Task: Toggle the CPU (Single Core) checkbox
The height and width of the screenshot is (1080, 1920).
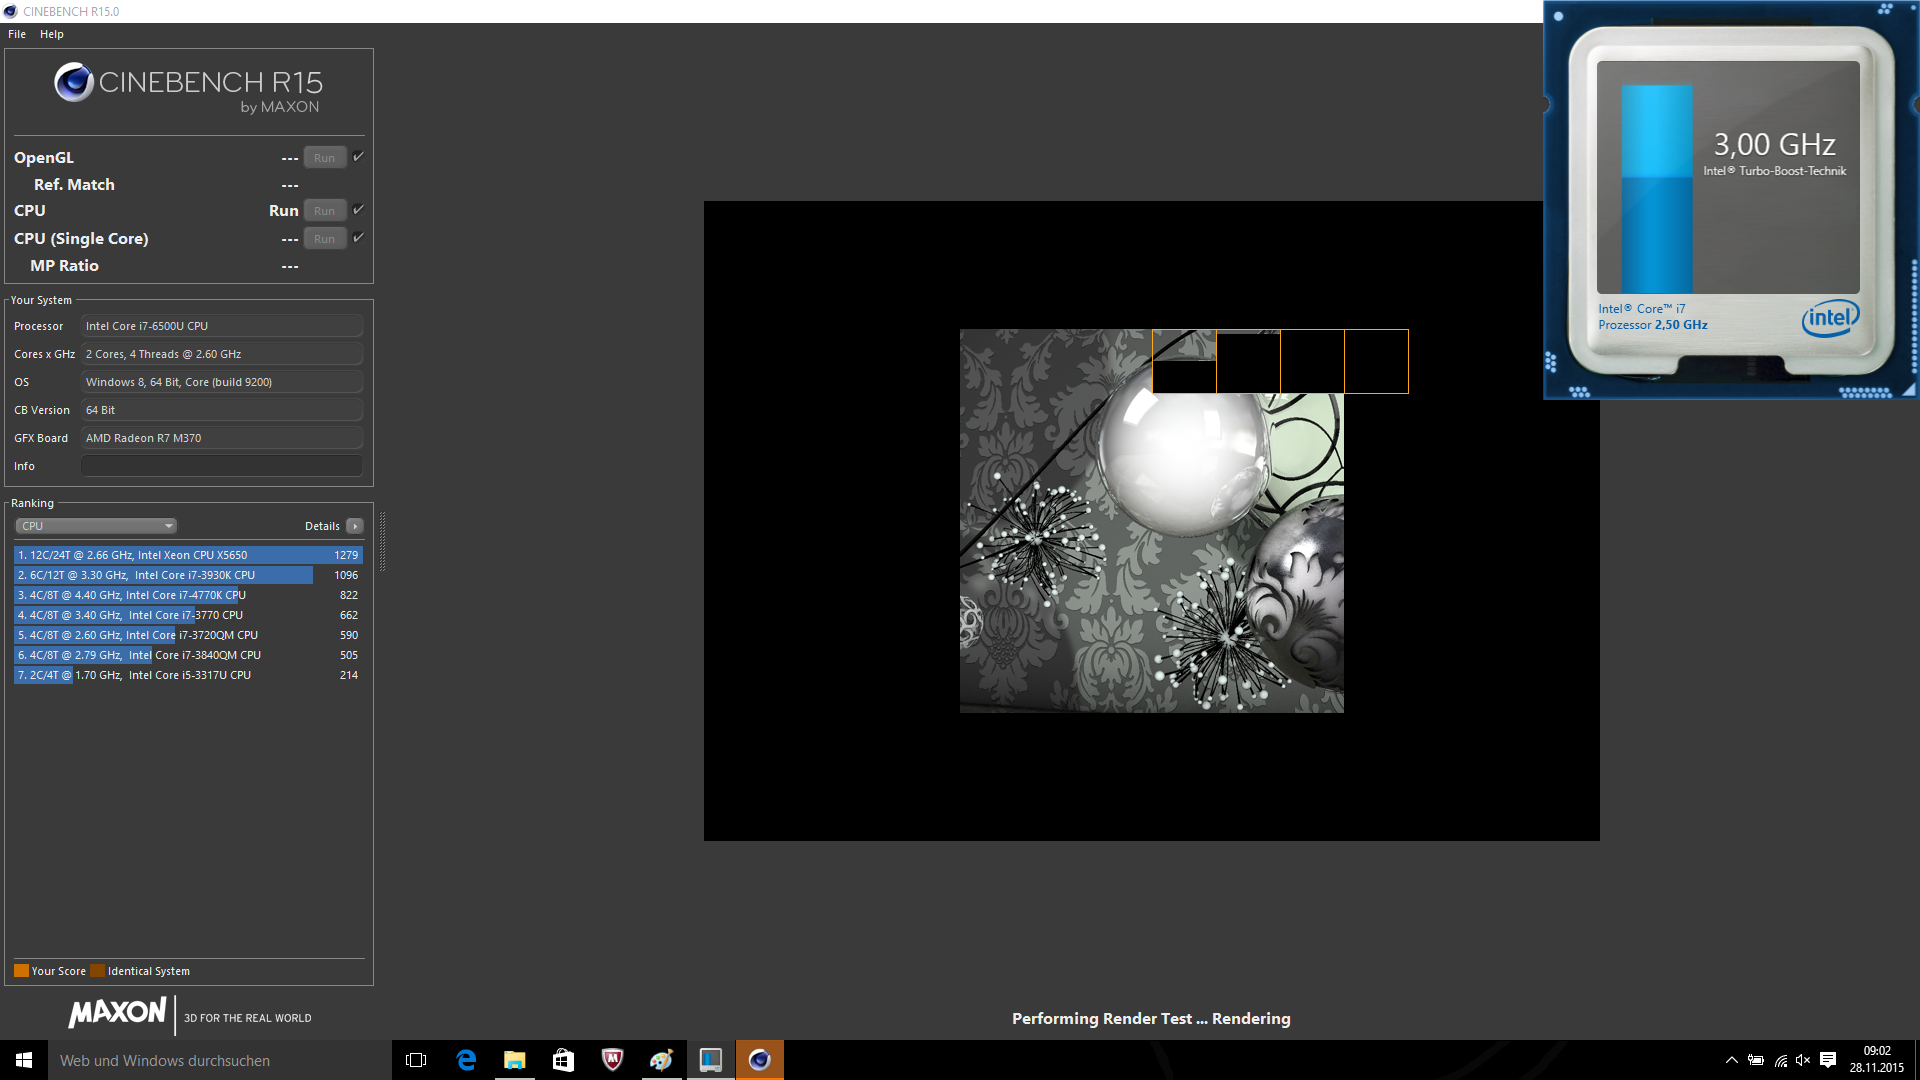Action: 358,238
